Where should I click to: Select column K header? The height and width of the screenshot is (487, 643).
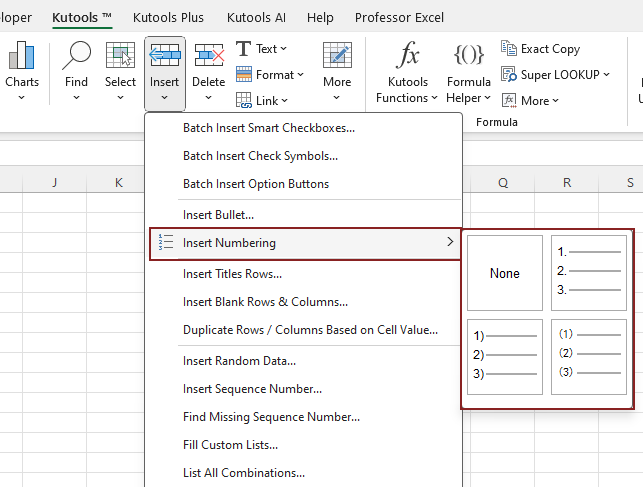118,182
